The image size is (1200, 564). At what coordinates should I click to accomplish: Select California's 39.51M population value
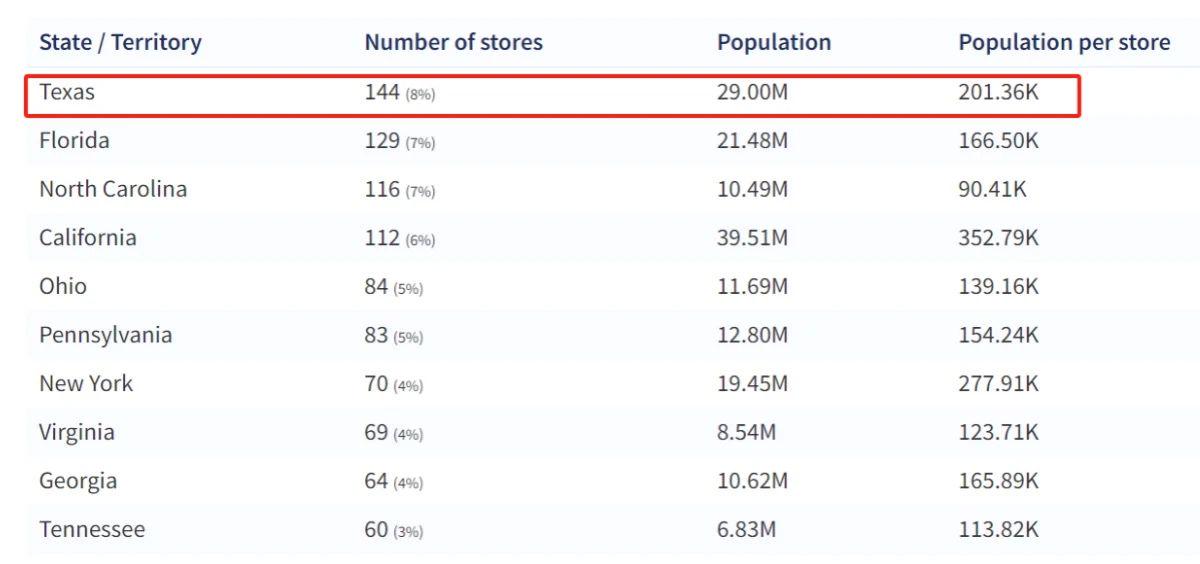(752, 238)
